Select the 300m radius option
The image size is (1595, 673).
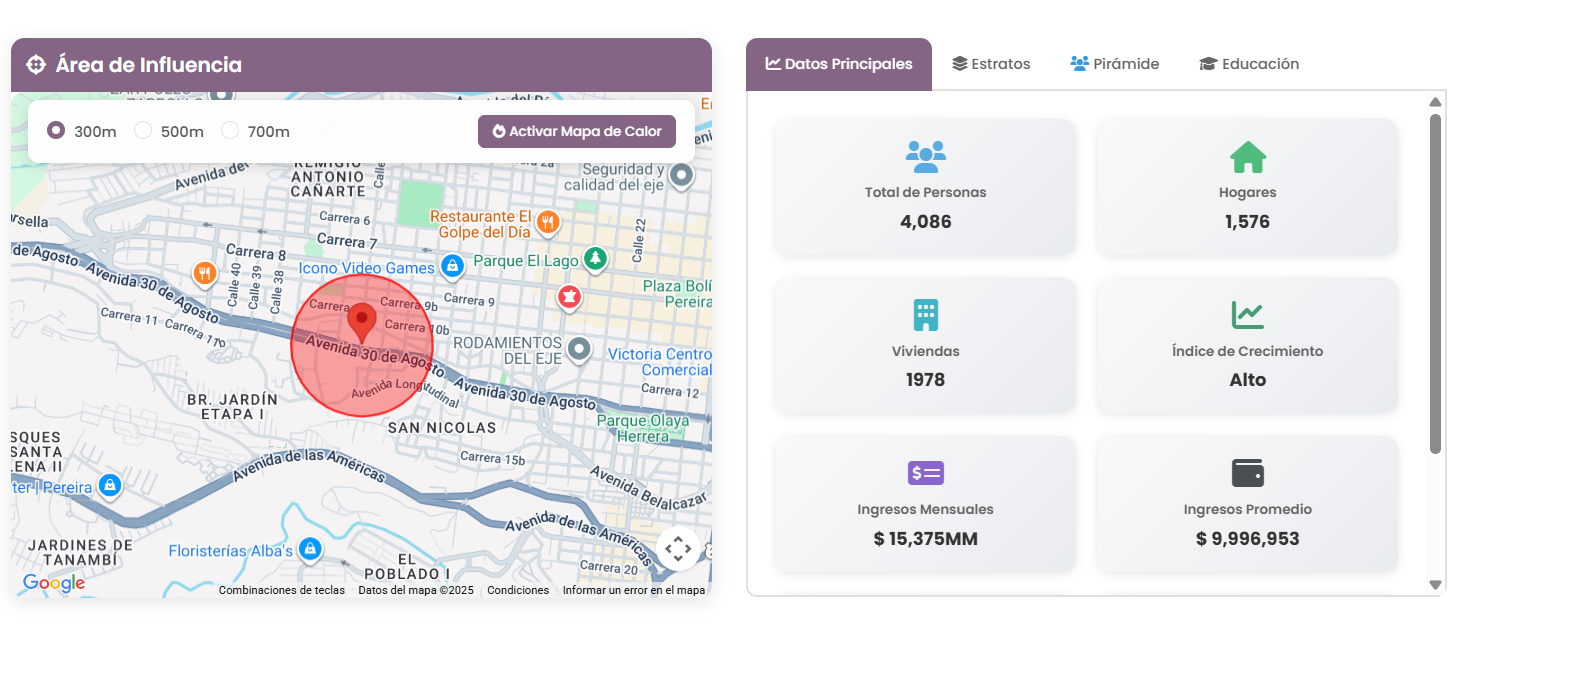click(x=57, y=131)
